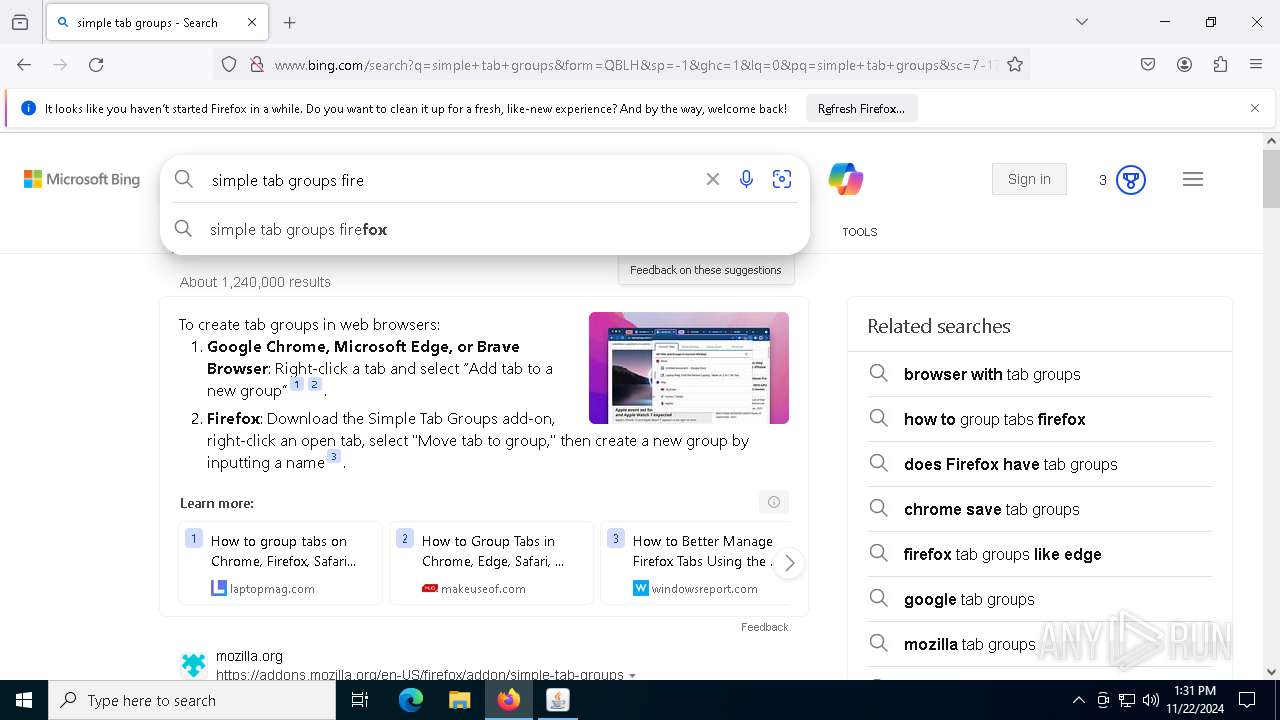Click the answer info icon
This screenshot has height=720, width=1280.
tap(773, 502)
